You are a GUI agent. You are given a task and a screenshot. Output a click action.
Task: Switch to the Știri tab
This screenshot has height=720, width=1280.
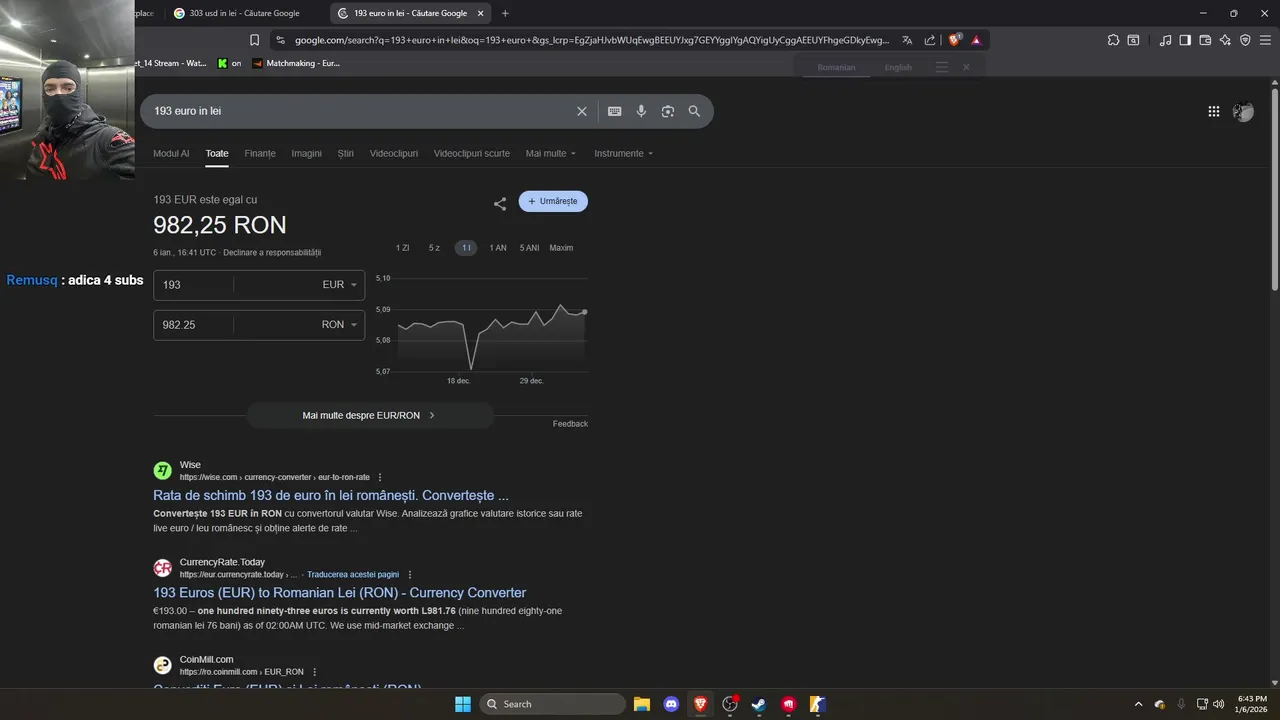[346, 153]
